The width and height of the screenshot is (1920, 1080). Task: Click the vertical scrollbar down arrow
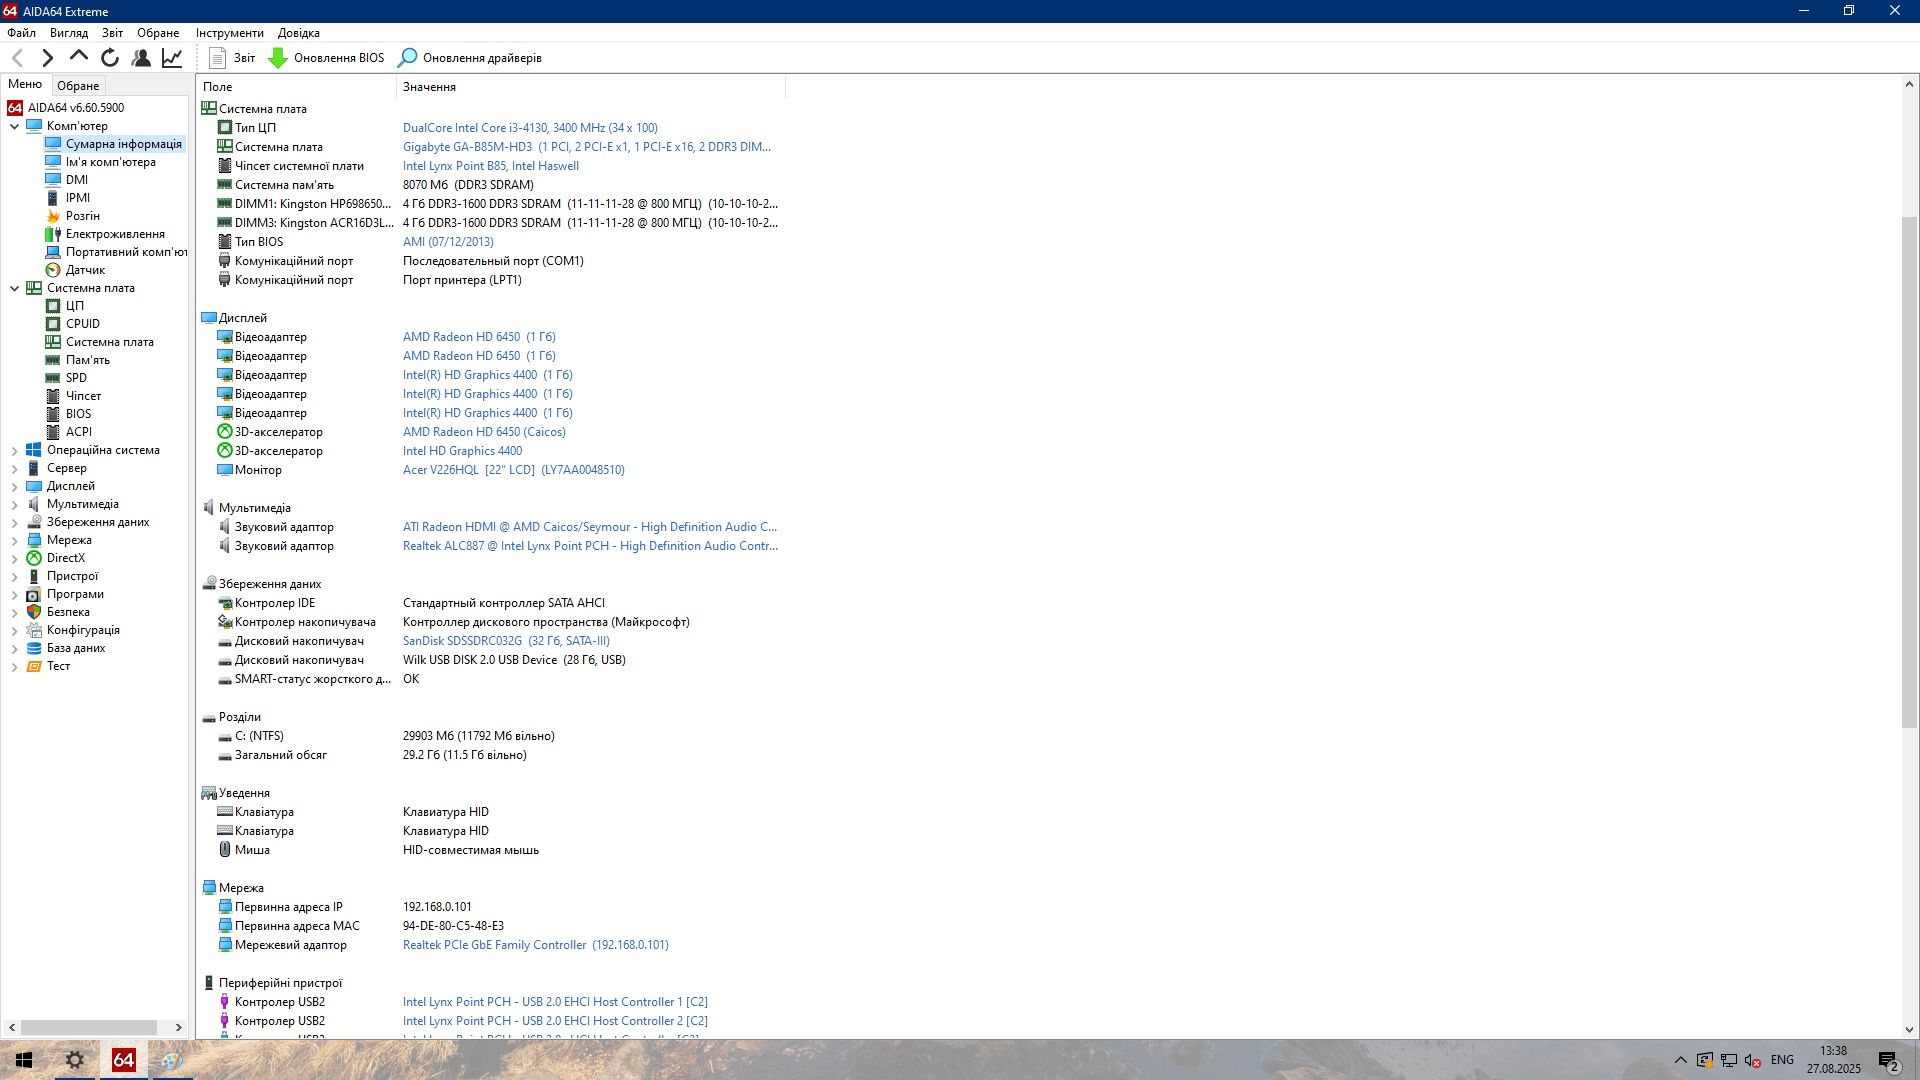[x=1909, y=1030]
